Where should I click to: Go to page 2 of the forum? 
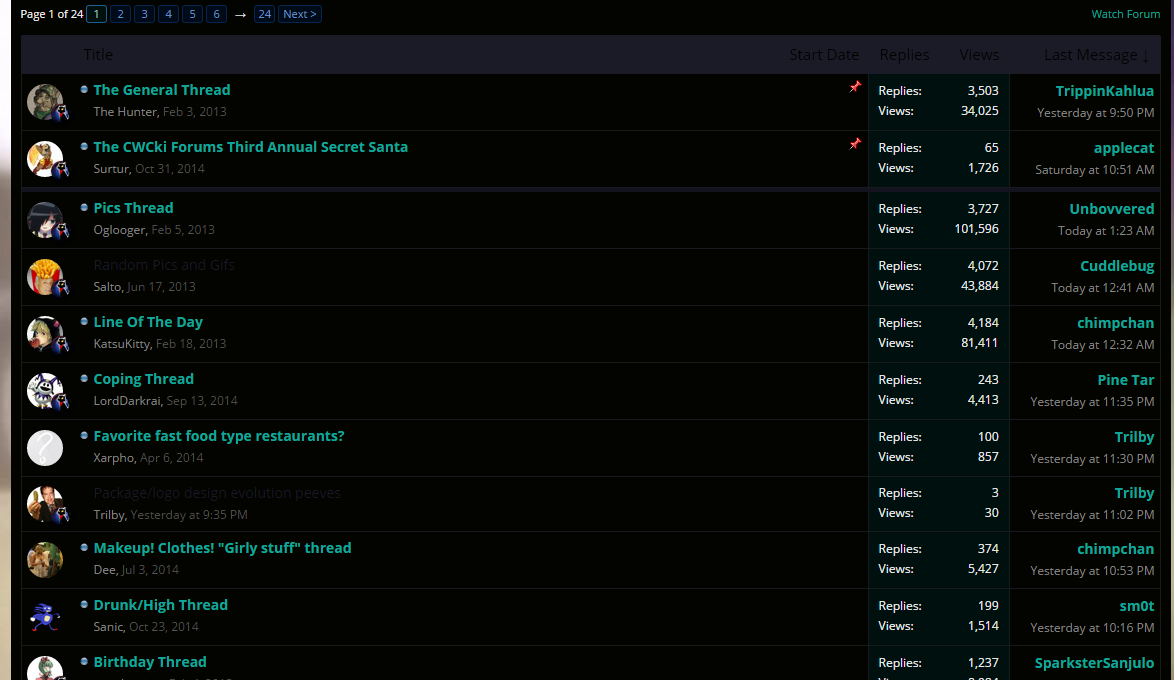click(x=121, y=14)
